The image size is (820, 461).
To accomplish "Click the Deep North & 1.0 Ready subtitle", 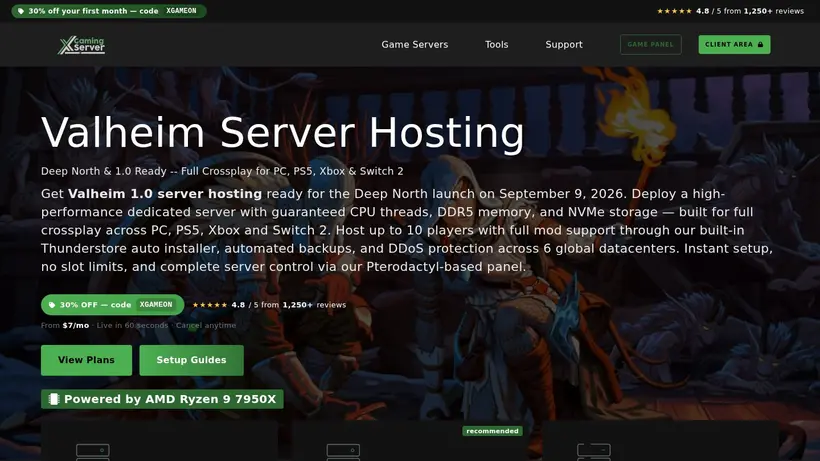I will [222, 171].
